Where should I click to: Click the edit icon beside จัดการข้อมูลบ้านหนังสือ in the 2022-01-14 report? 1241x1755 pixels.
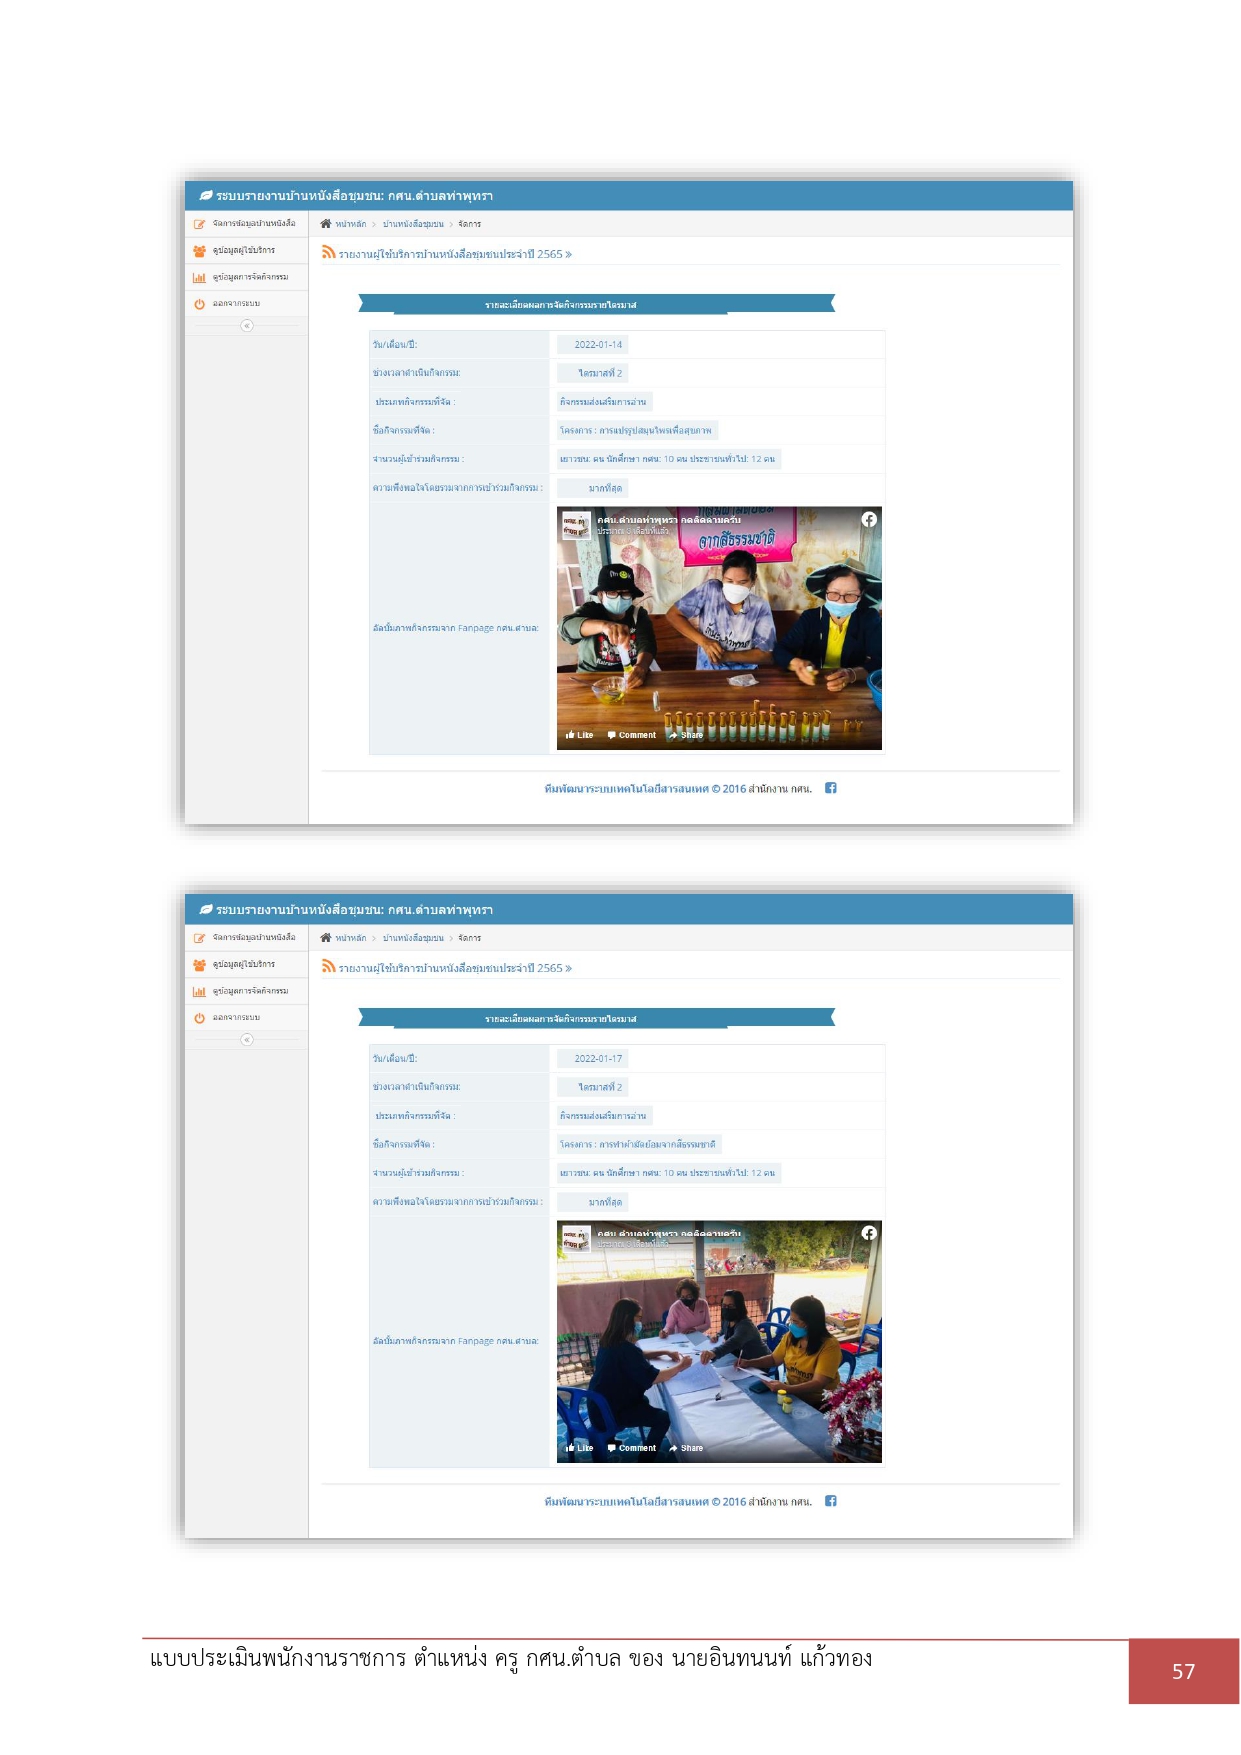point(199,224)
